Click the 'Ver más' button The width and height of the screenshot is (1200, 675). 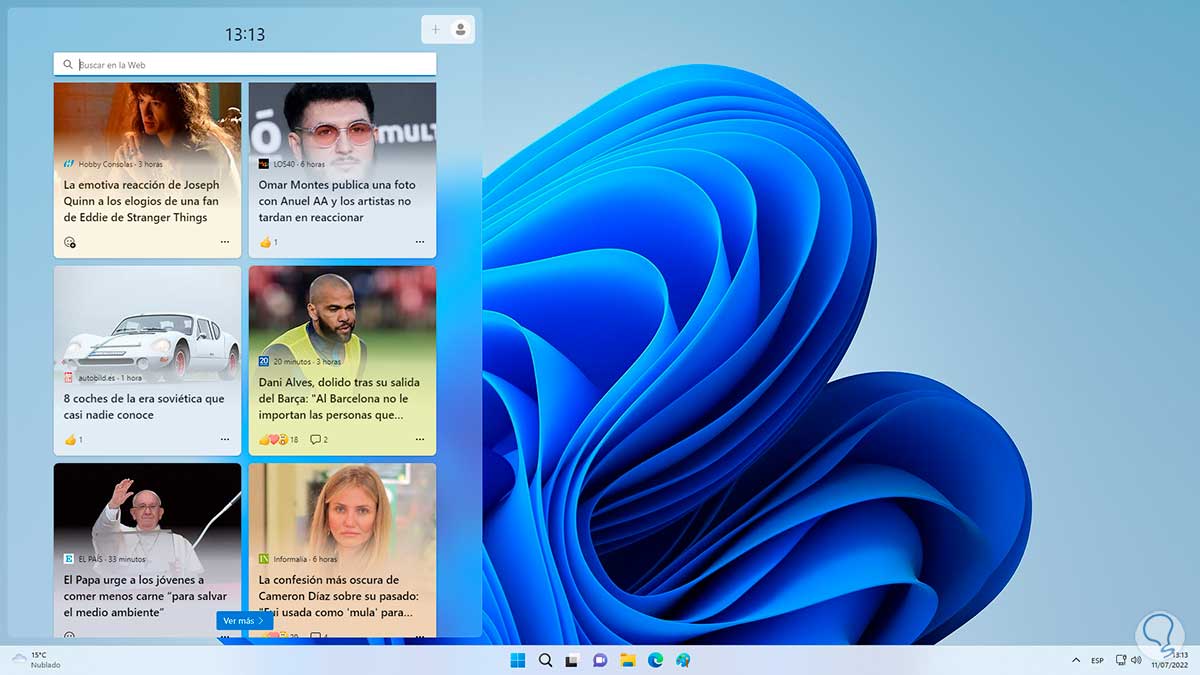click(244, 621)
